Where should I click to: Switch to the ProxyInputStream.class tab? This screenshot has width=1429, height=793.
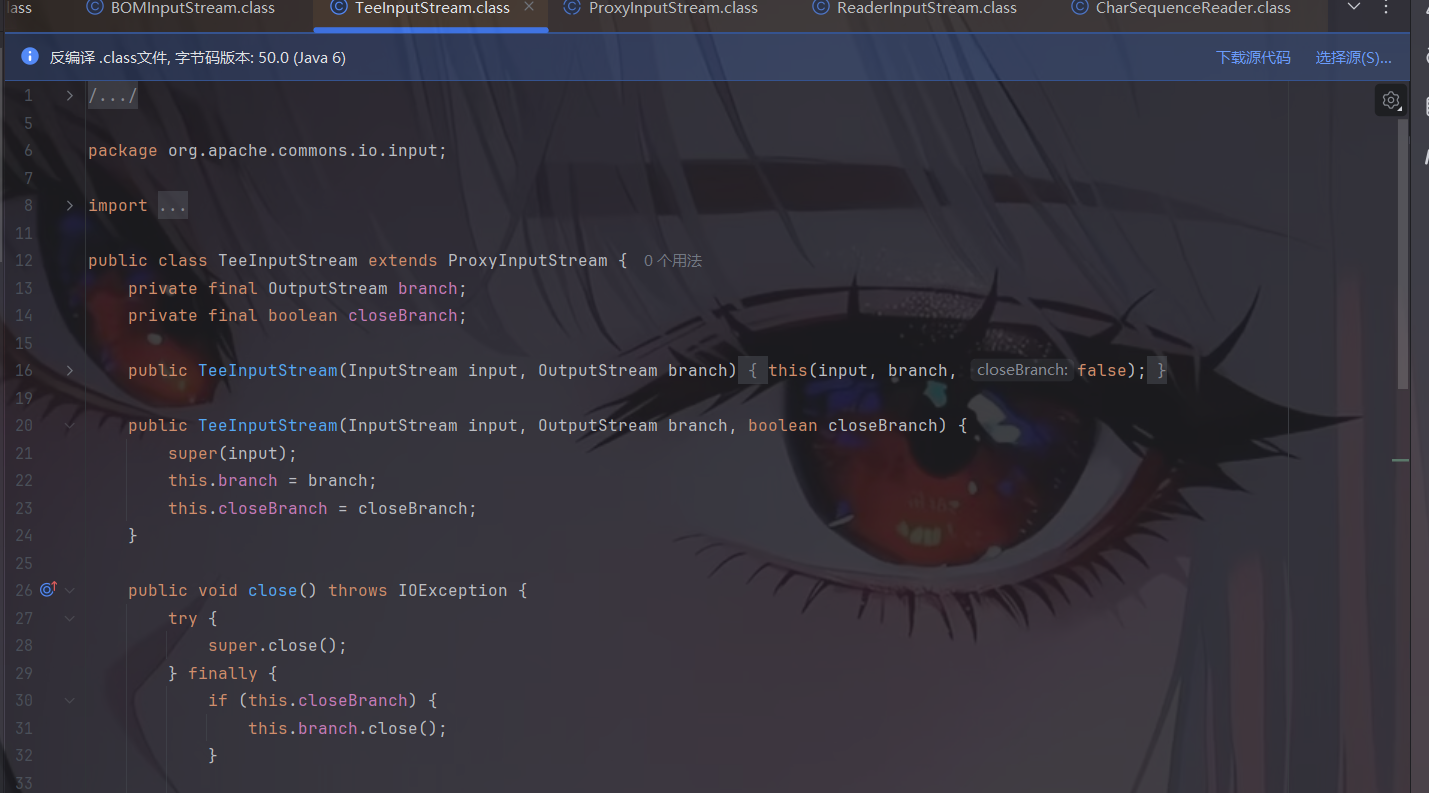[672, 8]
